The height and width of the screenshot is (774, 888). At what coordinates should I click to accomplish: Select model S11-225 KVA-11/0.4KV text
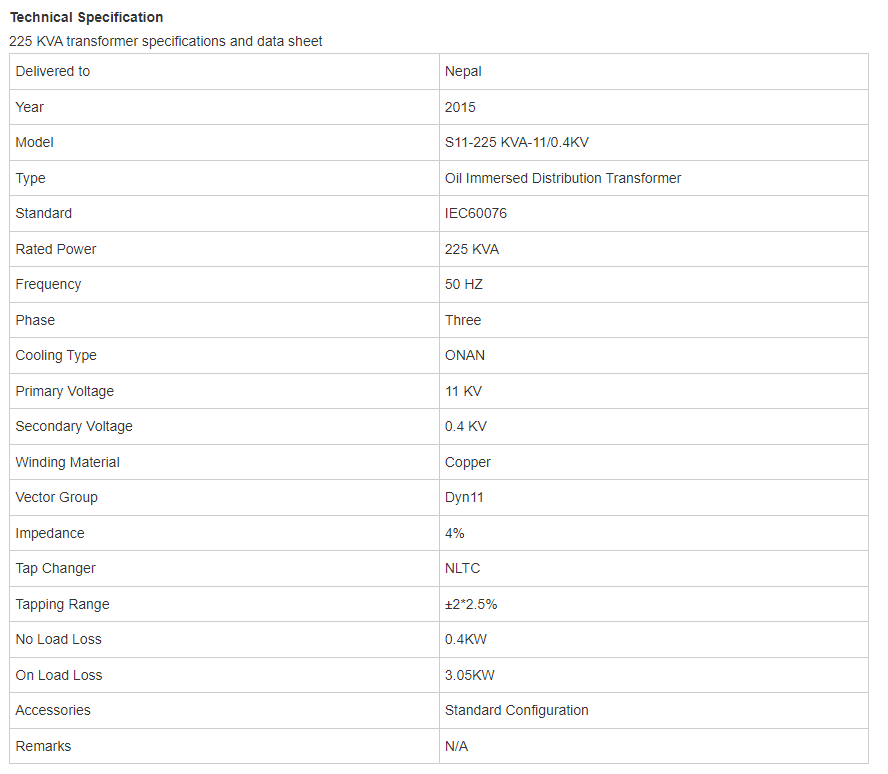click(516, 142)
